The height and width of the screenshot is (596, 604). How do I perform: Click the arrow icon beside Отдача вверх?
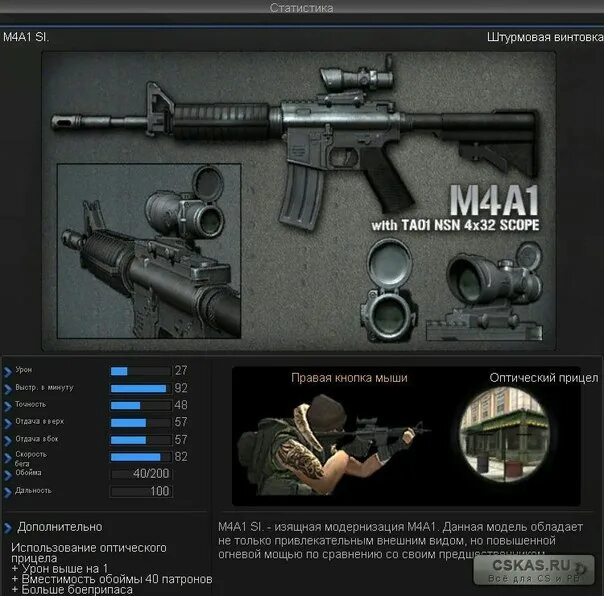[x=8, y=423]
